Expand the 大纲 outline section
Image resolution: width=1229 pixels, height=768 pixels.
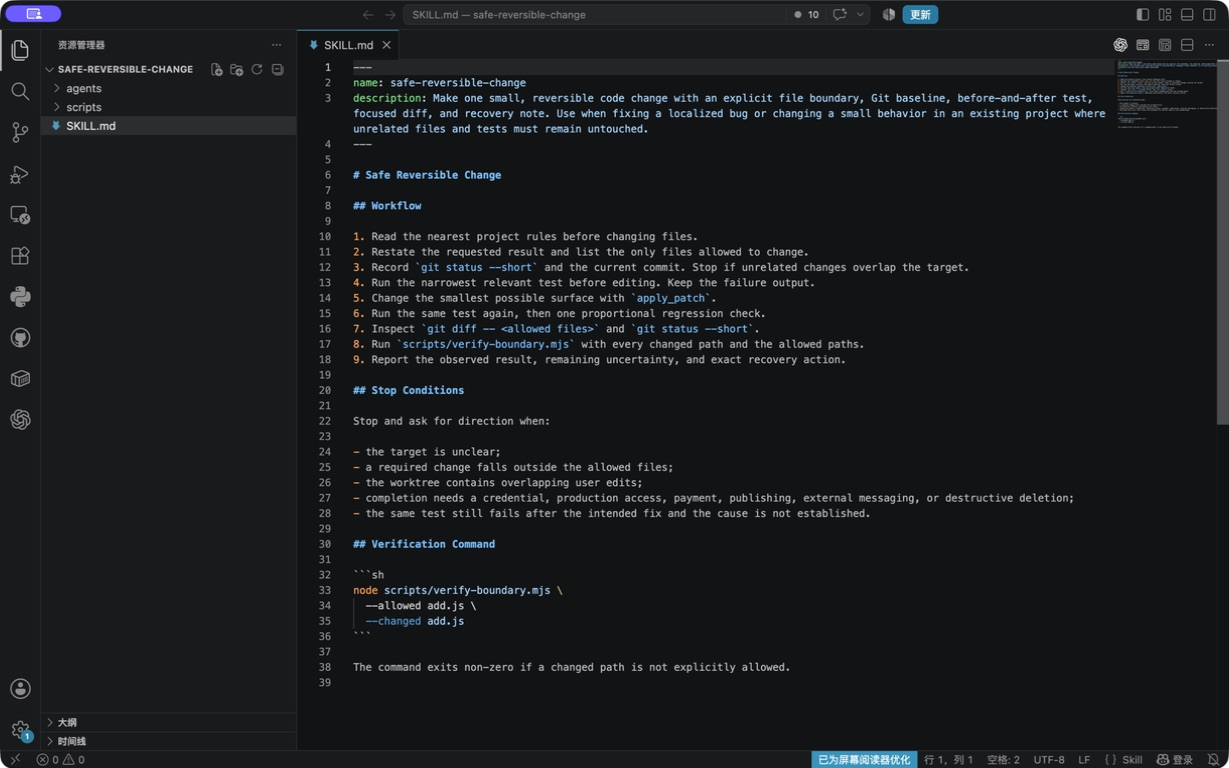[168, 722]
